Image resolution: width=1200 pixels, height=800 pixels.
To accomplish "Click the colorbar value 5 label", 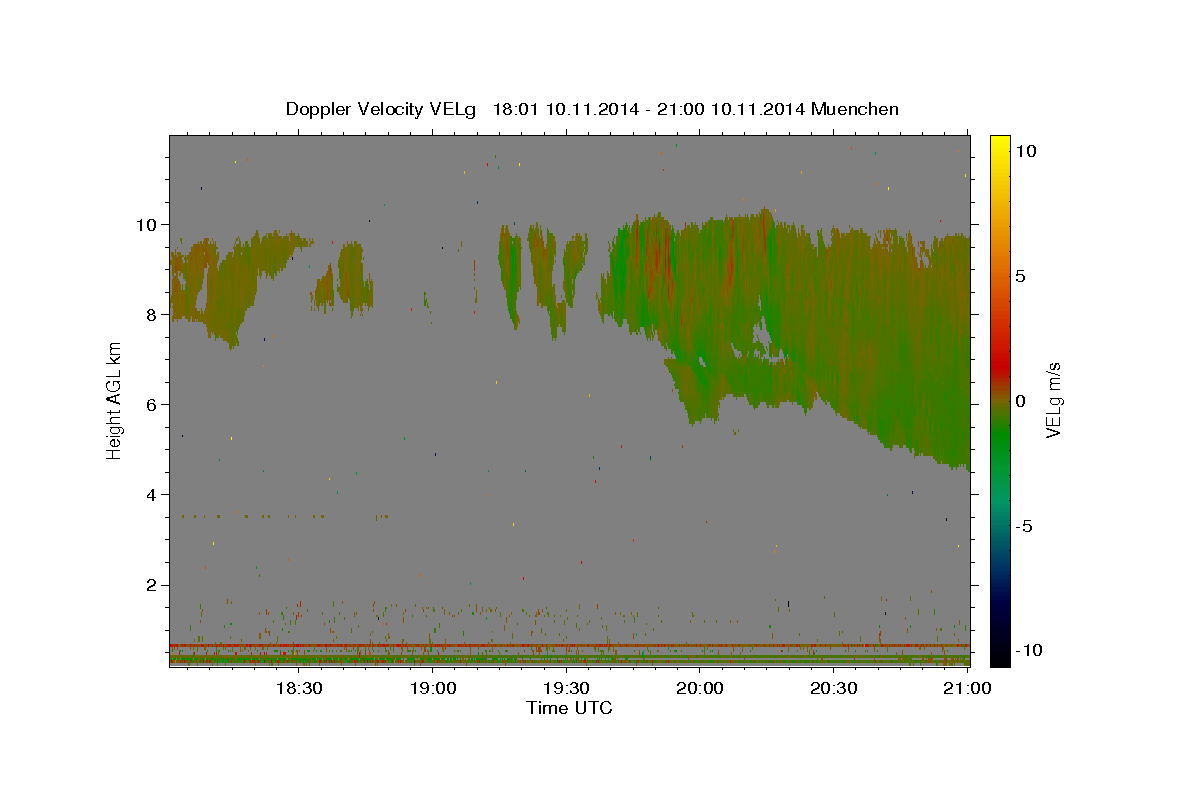I will [1022, 275].
